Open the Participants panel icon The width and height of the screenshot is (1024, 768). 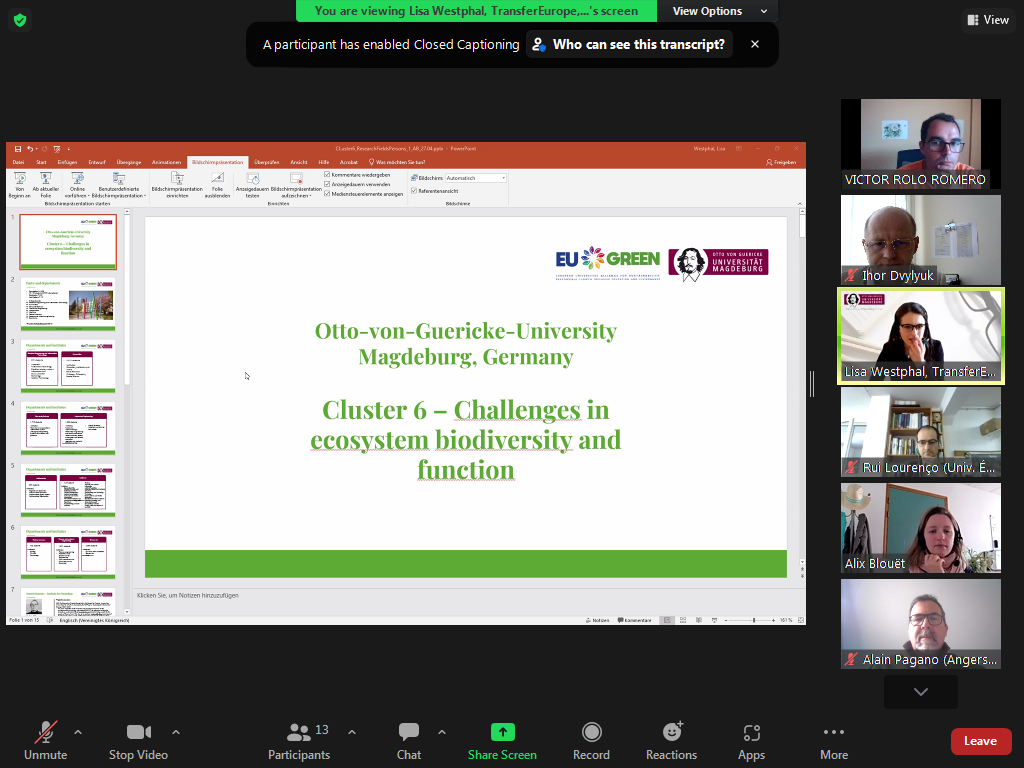299,732
